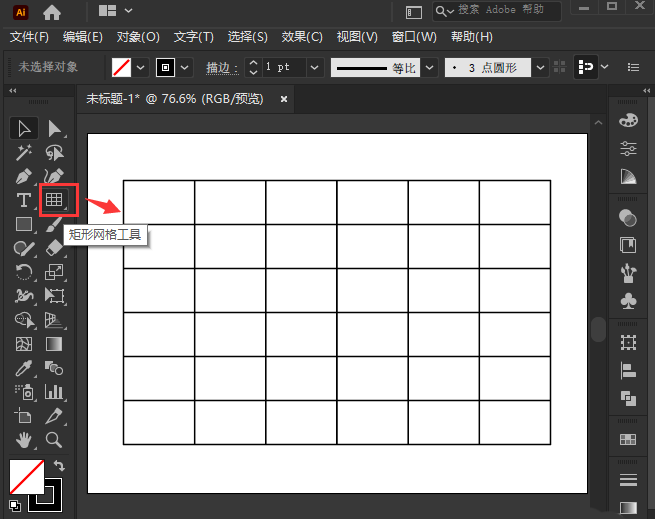The image size is (655, 519).
Task: Open the control bar list menu
Action: [633, 67]
